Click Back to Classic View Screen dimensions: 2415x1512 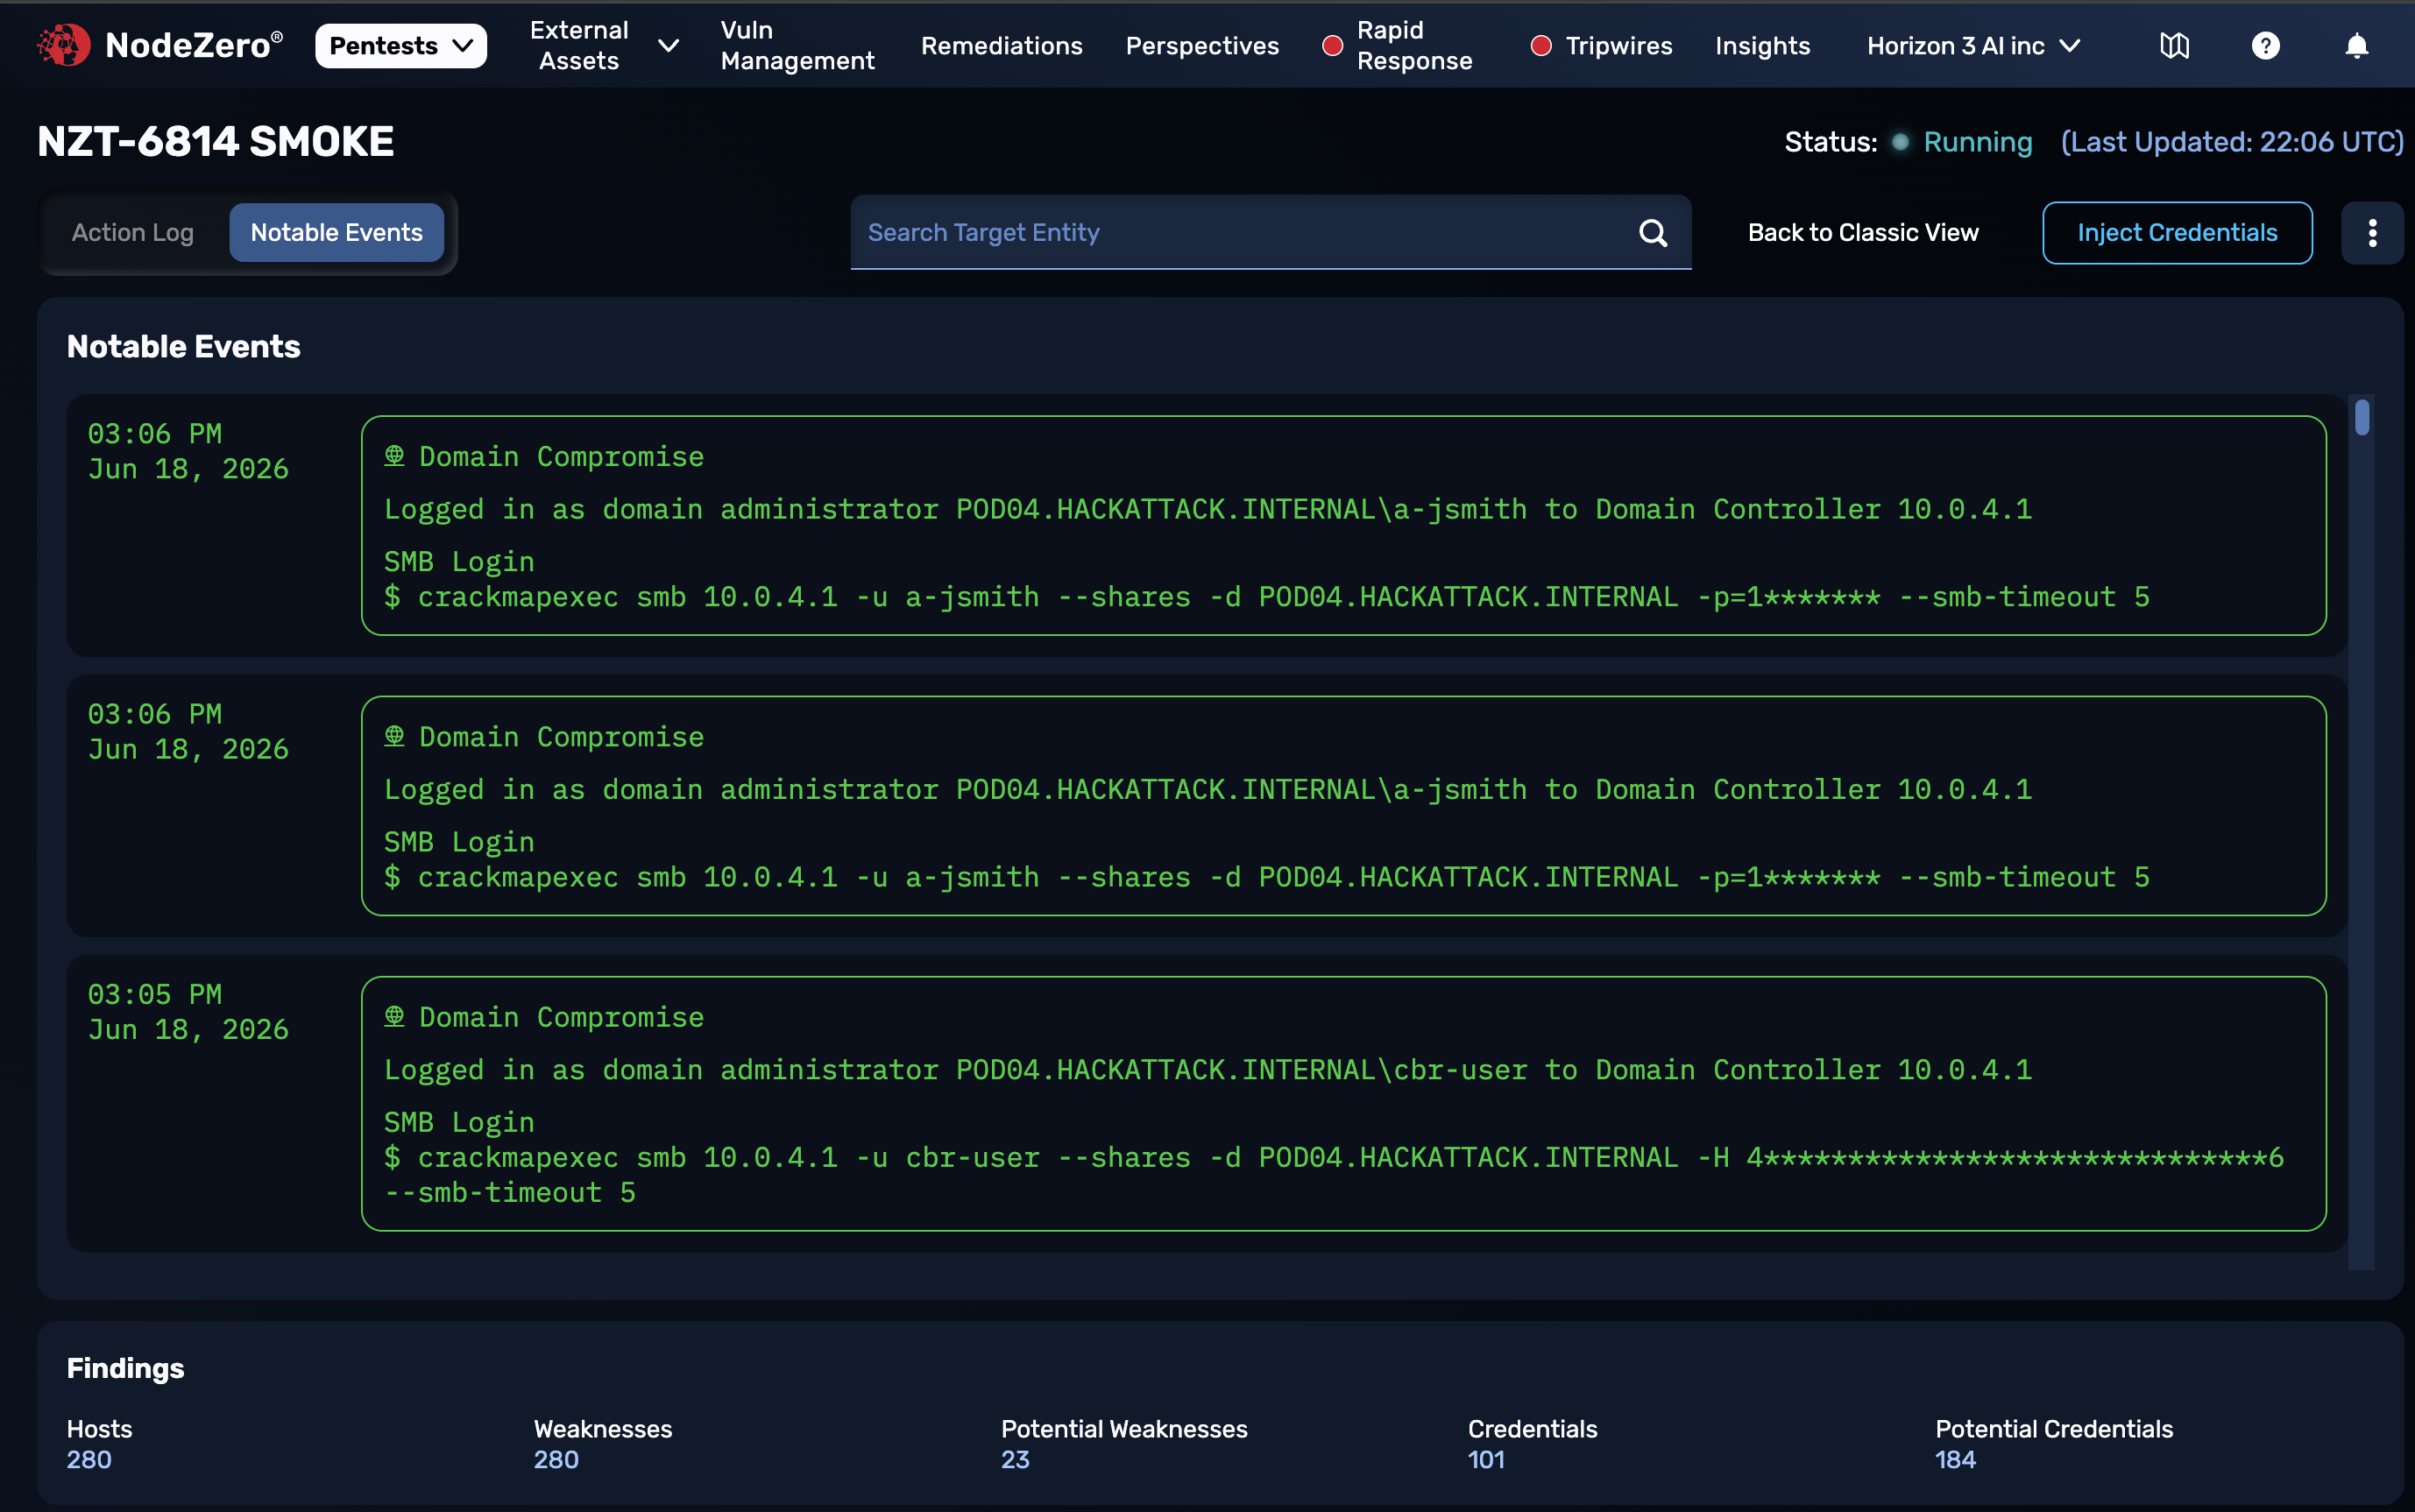click(1863, 232)
